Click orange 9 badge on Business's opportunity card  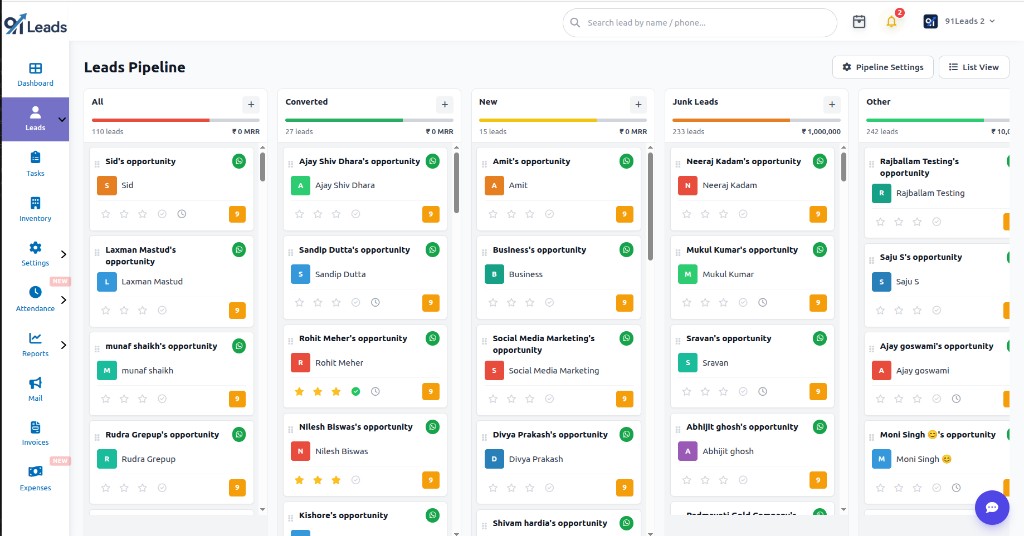[624, 302]
